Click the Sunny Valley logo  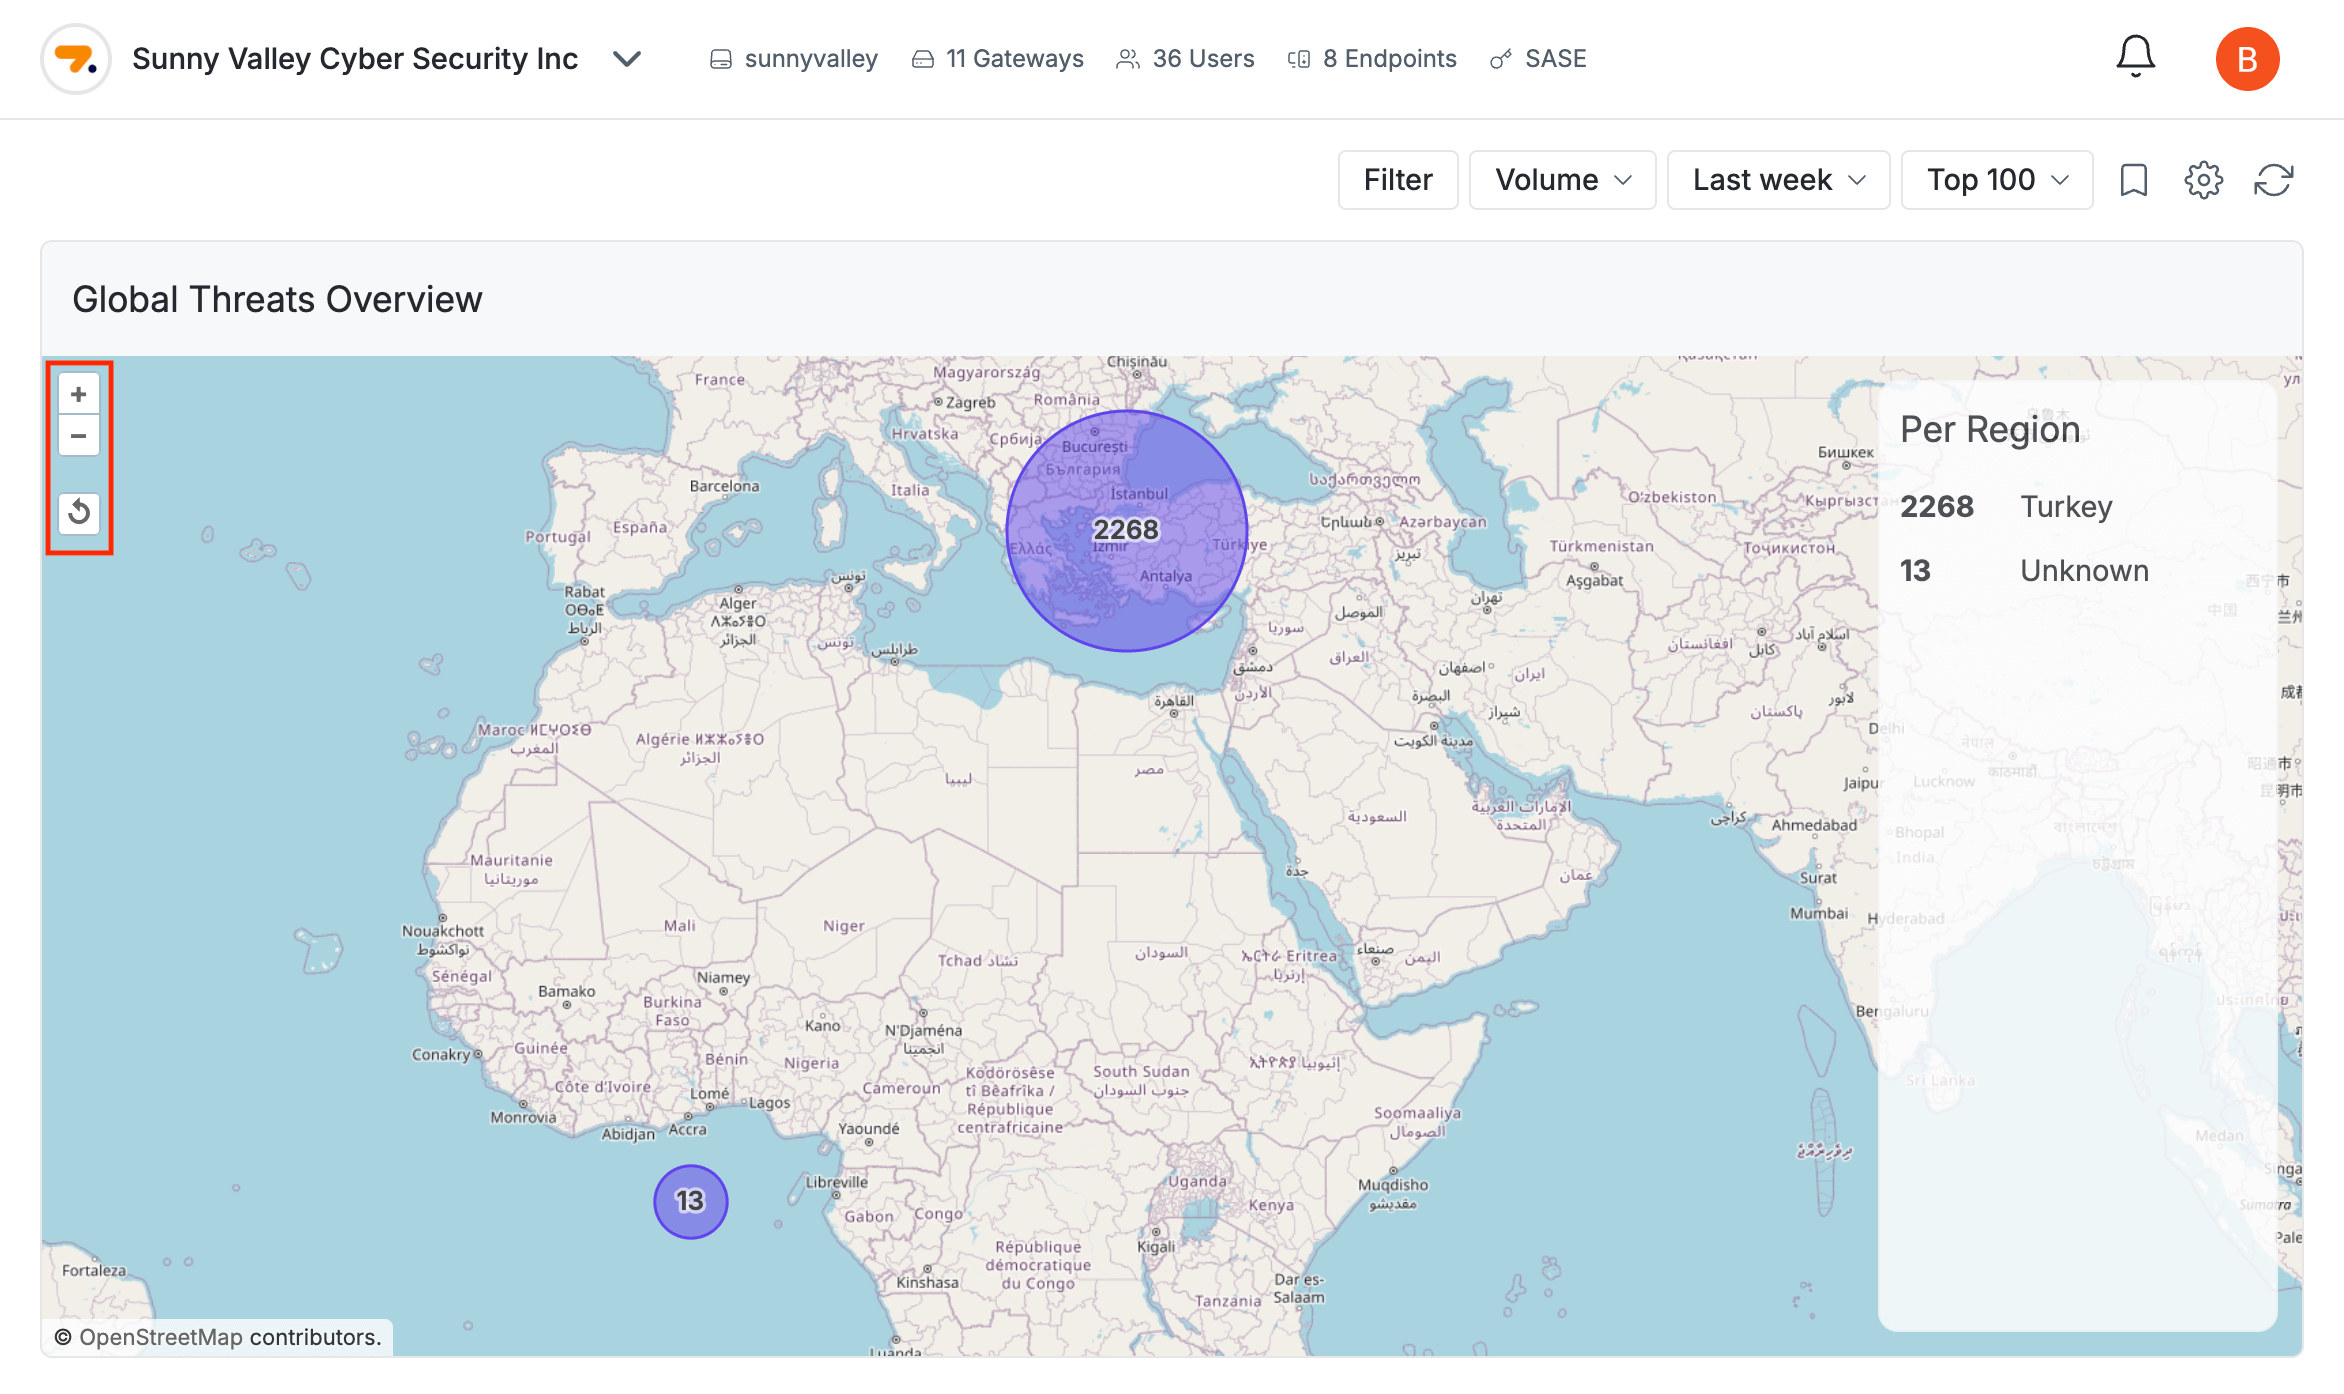pyautogui.click(x=76, y=59)
